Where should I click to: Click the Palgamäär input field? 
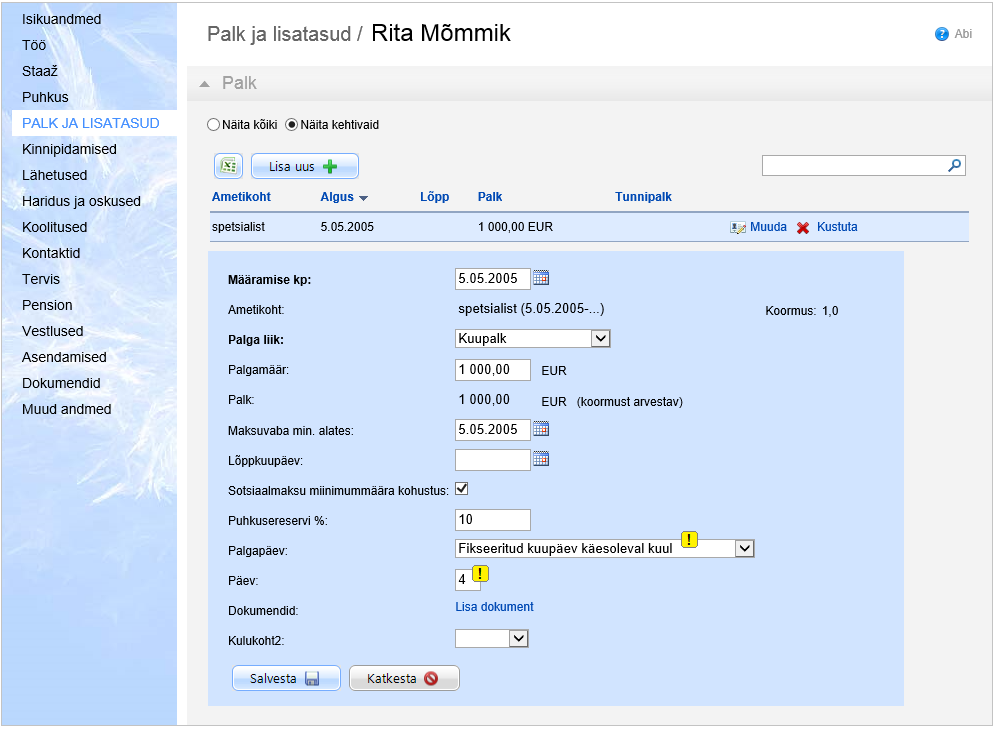492,369
